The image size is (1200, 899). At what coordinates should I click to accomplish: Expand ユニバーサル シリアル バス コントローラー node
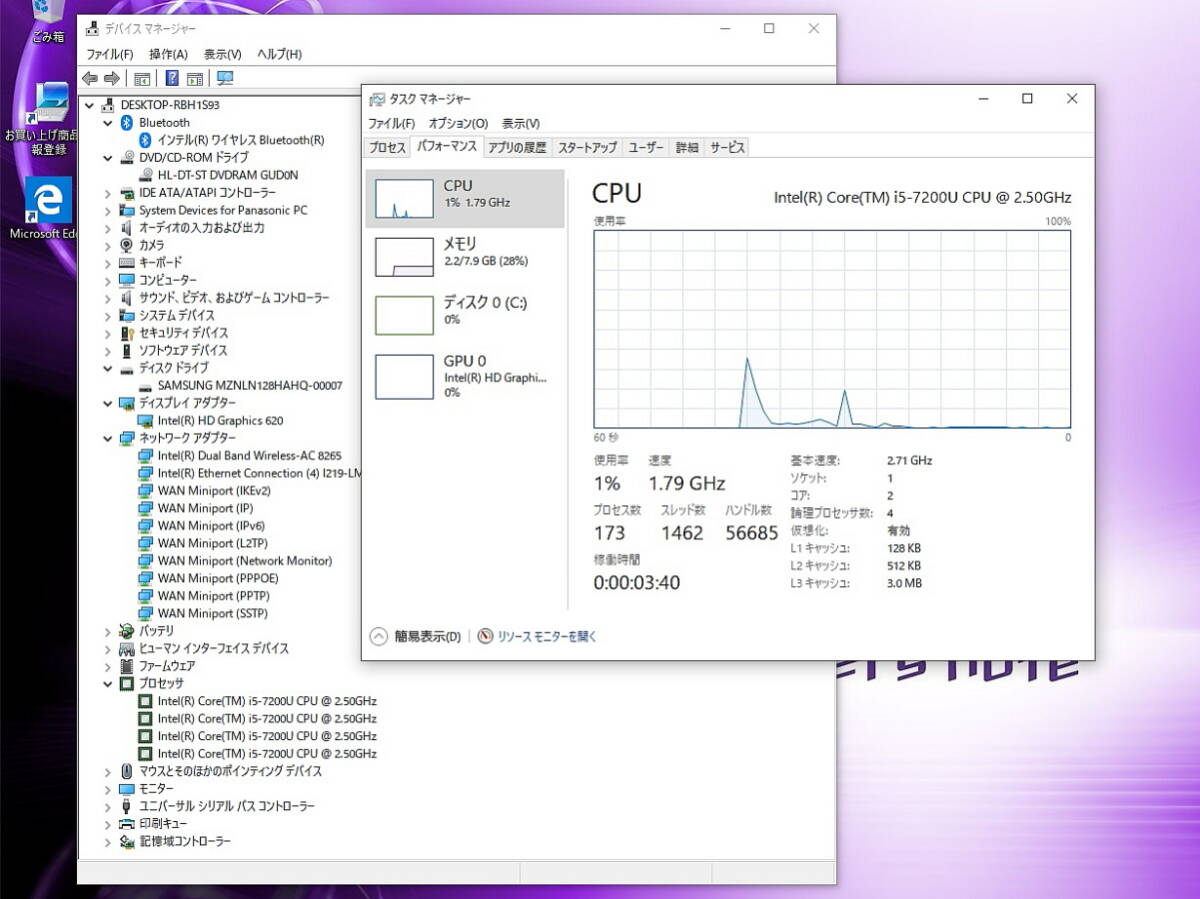108,806
